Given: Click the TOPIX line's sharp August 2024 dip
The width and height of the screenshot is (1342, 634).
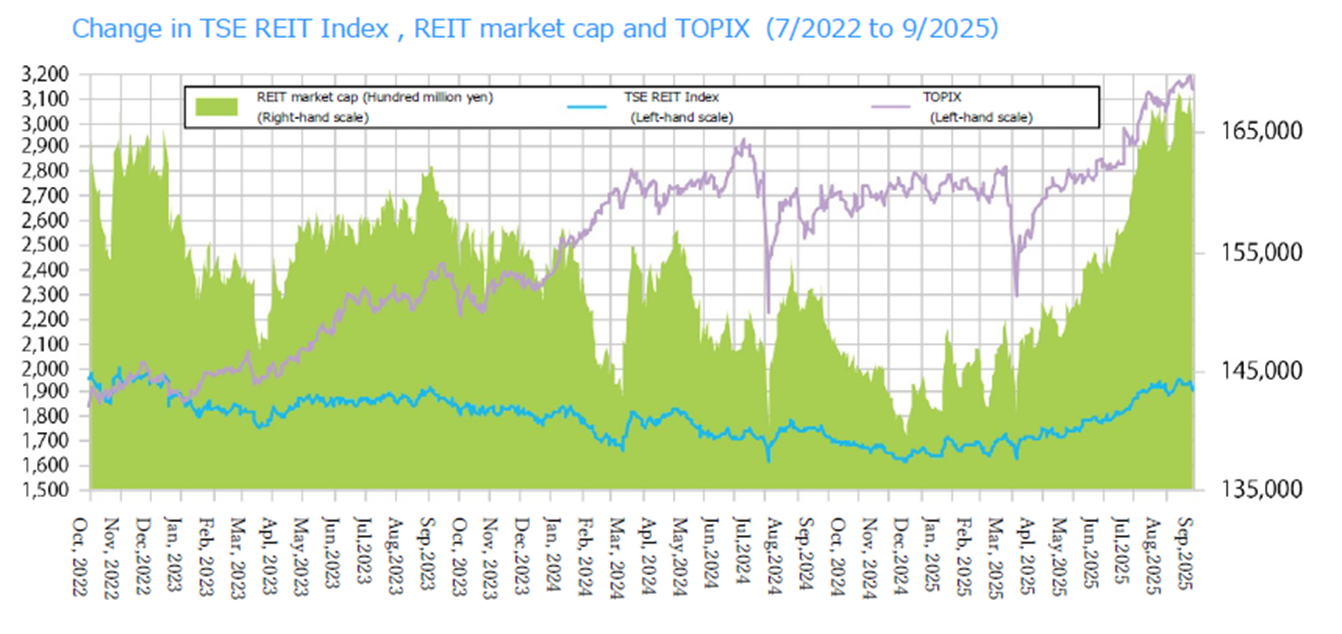Looking at the screenshot, I should pos(768,311).
